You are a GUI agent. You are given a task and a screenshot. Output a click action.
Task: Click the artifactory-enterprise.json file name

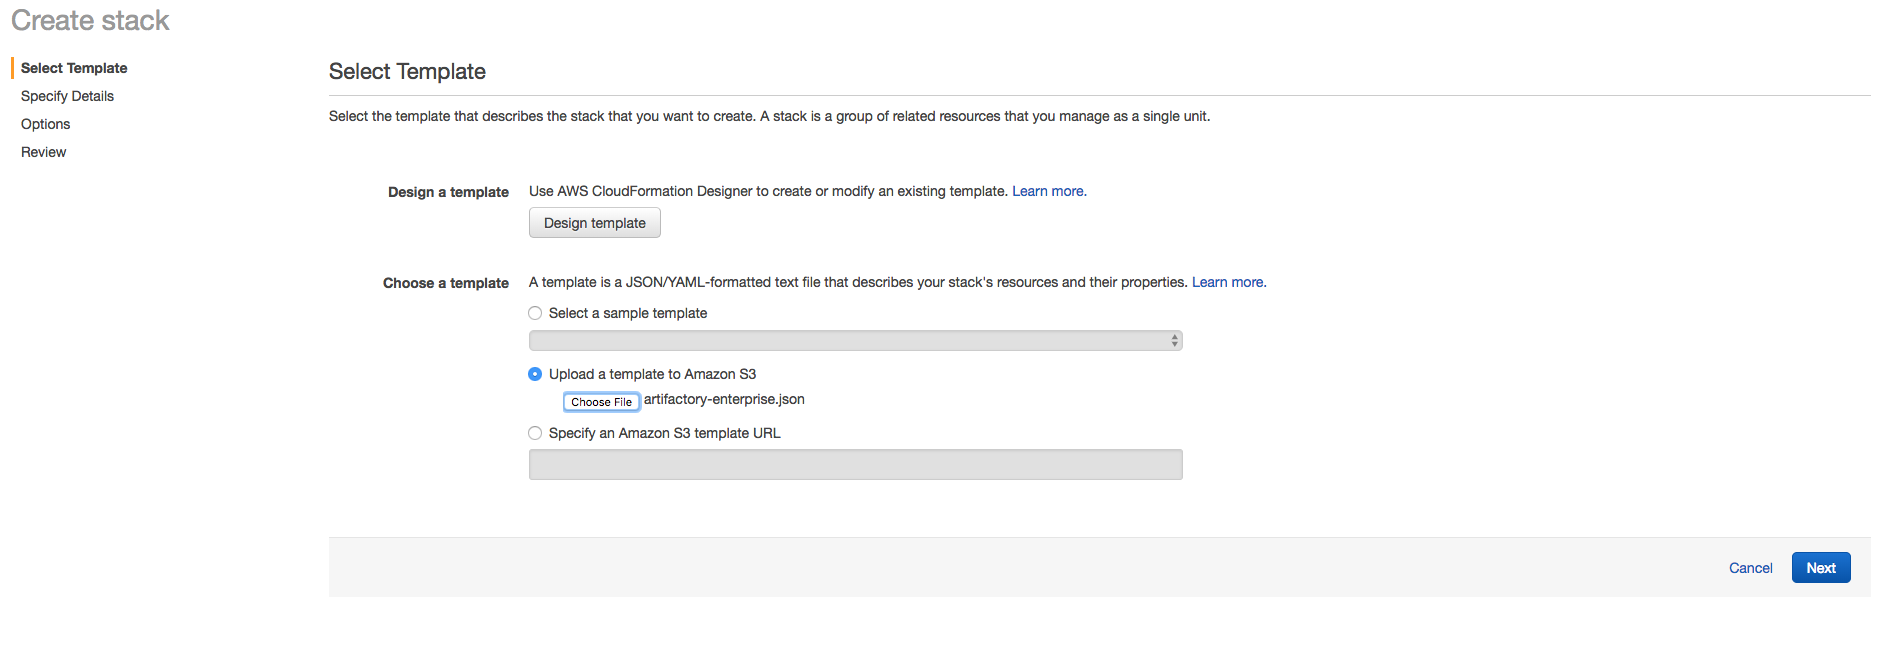[x=724, y=399]
